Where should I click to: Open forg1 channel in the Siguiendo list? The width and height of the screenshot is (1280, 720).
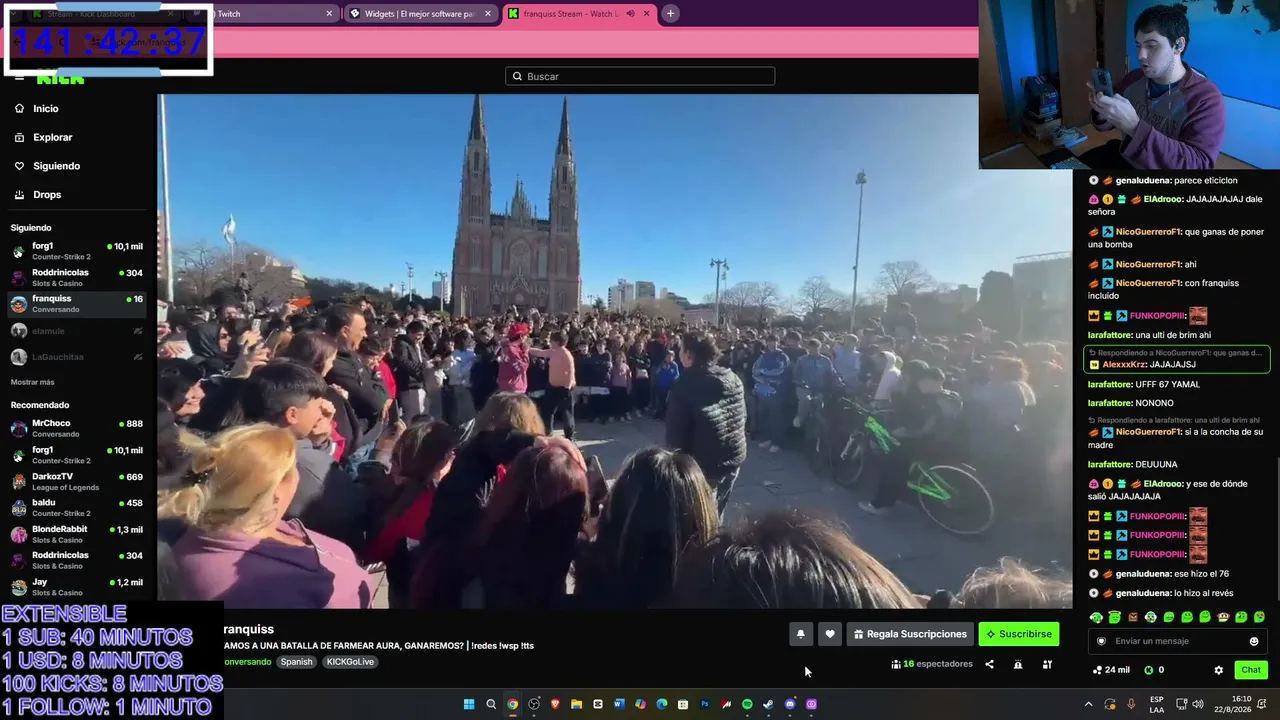(x=78, y=251)
